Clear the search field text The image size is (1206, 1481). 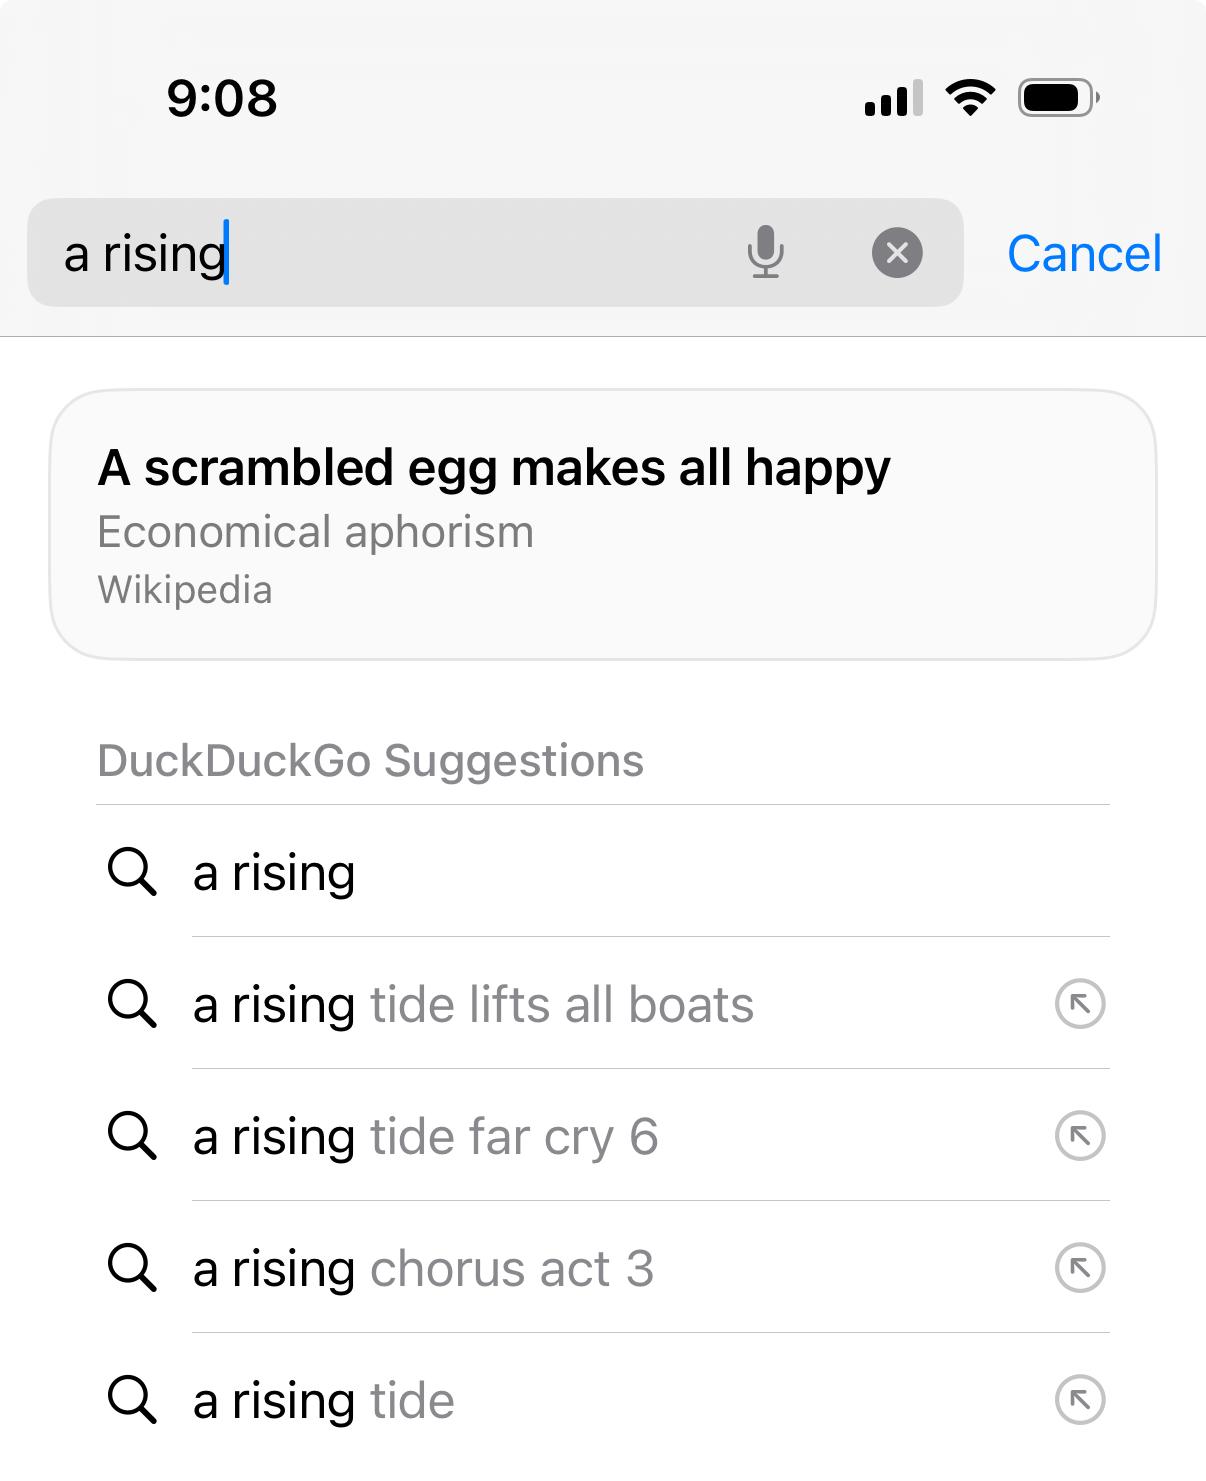[x=897, y=252]
